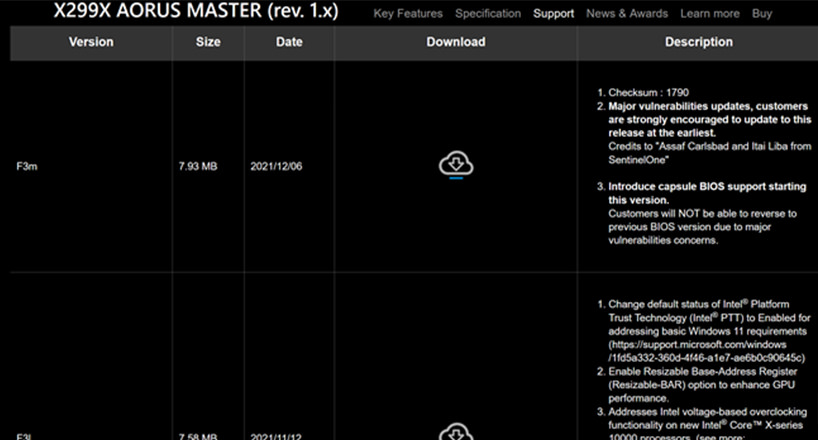Click Introduce capsule BIOS support text
Viewport: 818px width, 440px height.
pyautogui.click(x=707, y=193)
